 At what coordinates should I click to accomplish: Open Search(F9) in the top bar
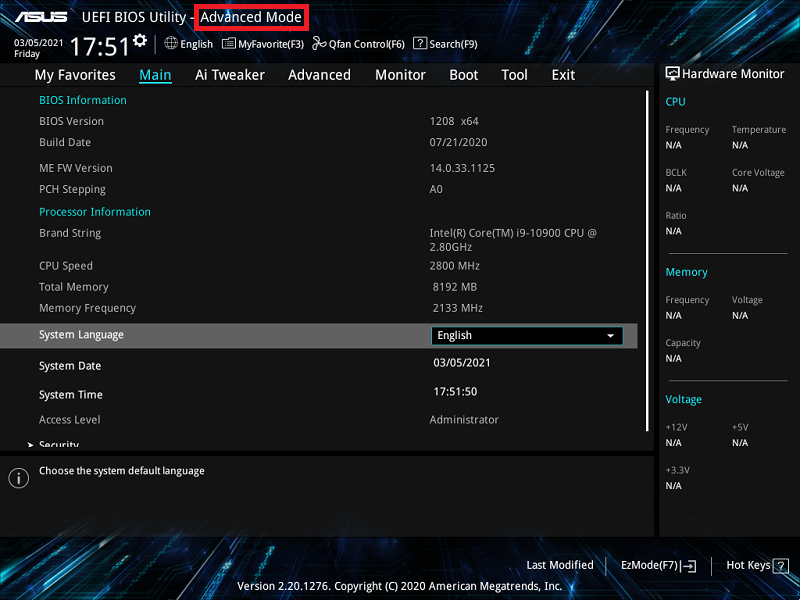445,44
